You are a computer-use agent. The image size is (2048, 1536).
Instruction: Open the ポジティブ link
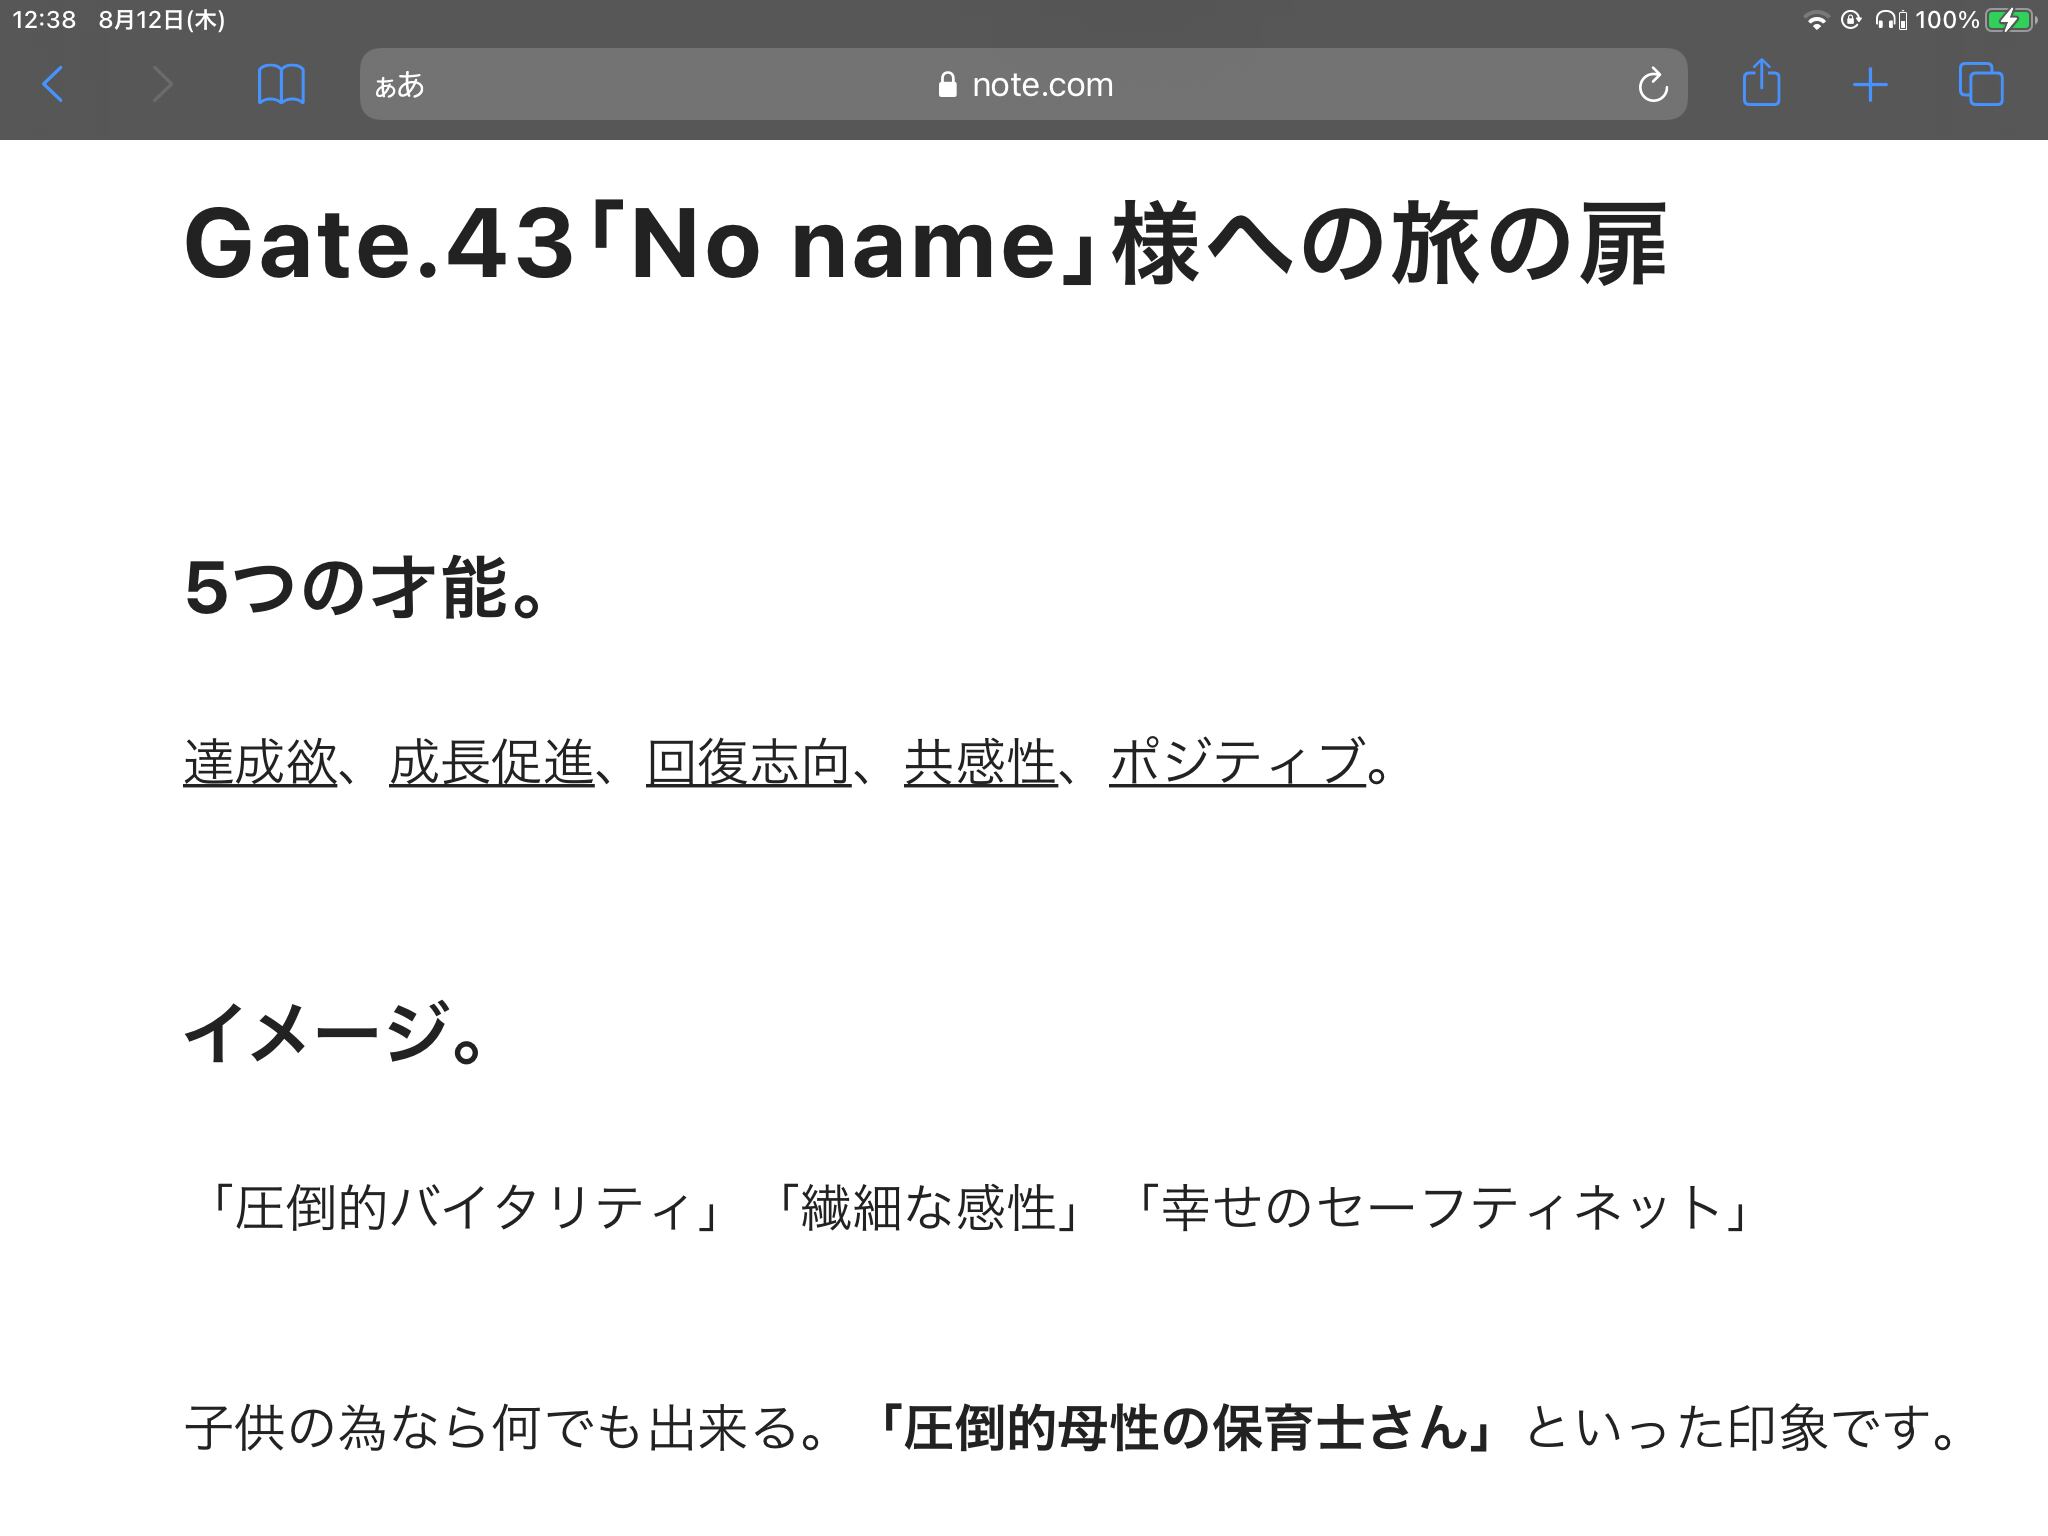(1237, 763)
